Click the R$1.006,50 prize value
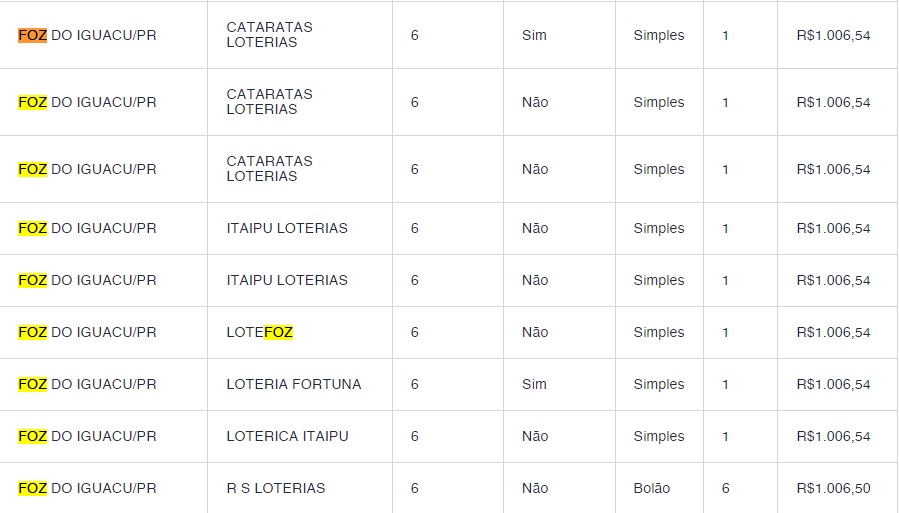Viewport: 899px width, 513px height. pos(833,488)
